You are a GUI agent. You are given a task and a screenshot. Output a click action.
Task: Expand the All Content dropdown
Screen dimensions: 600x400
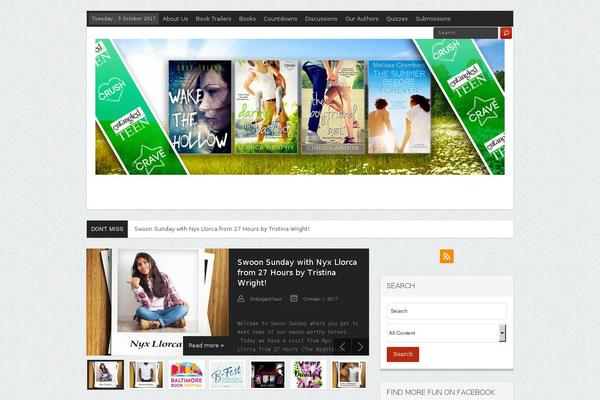[x=446, y=333]
